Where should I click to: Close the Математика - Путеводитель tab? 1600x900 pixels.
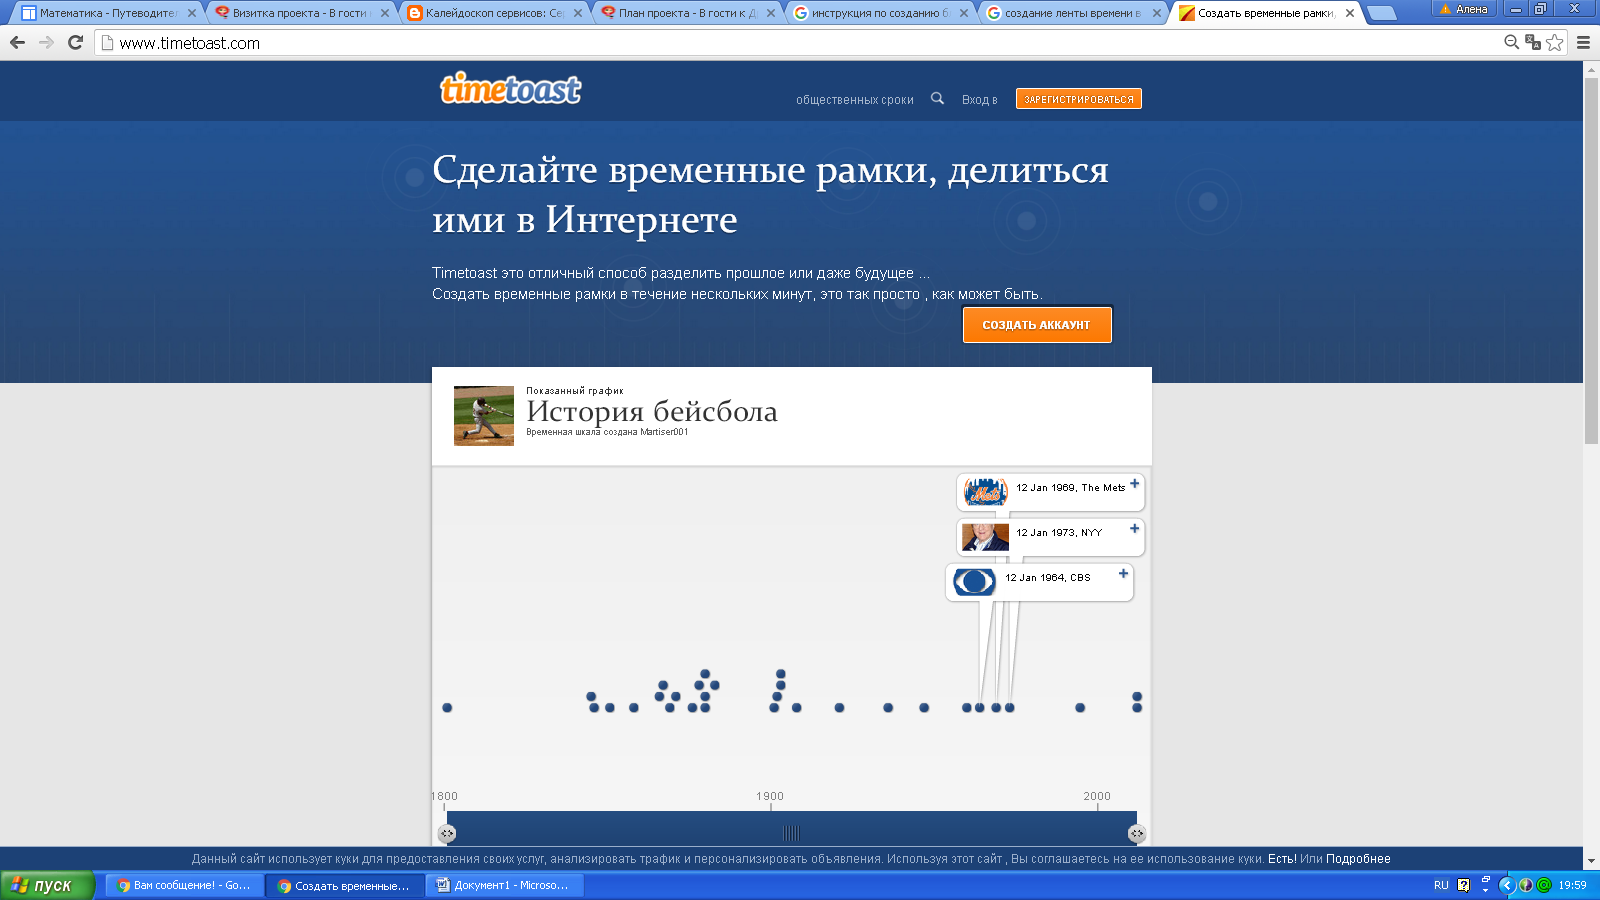coord(192,13)
